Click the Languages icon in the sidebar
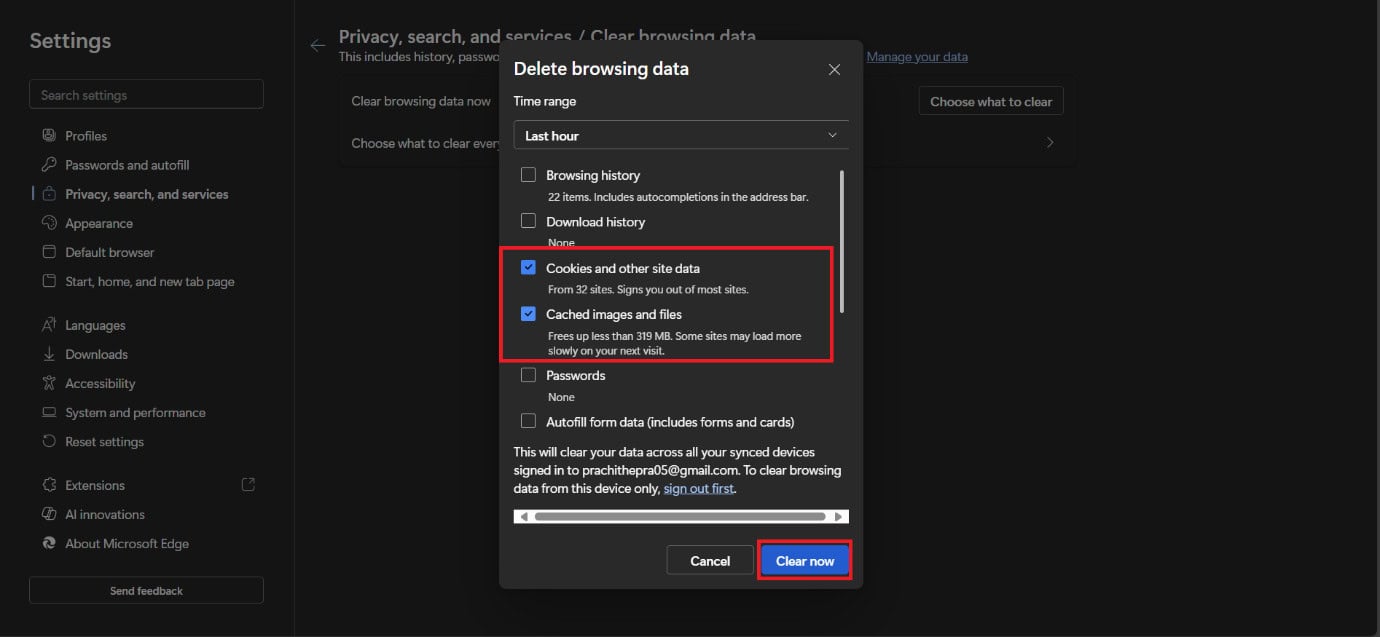Viewport: 1380px width, 637px height. [x=49, y=325]
